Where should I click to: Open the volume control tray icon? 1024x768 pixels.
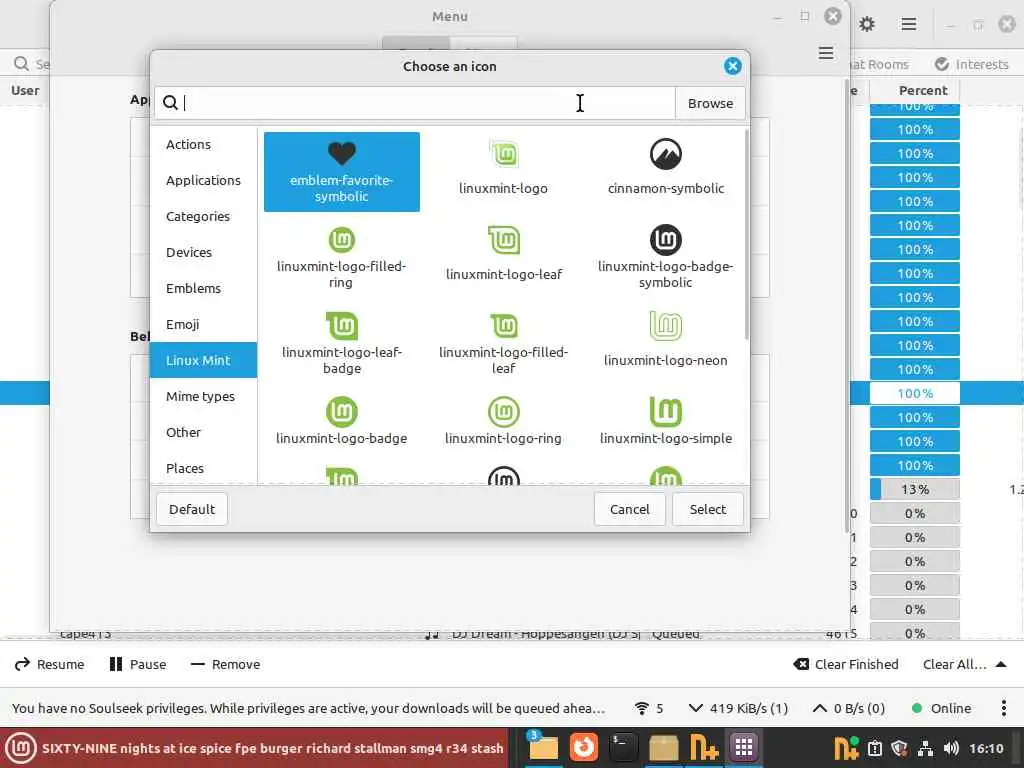(x=951, y=748)
